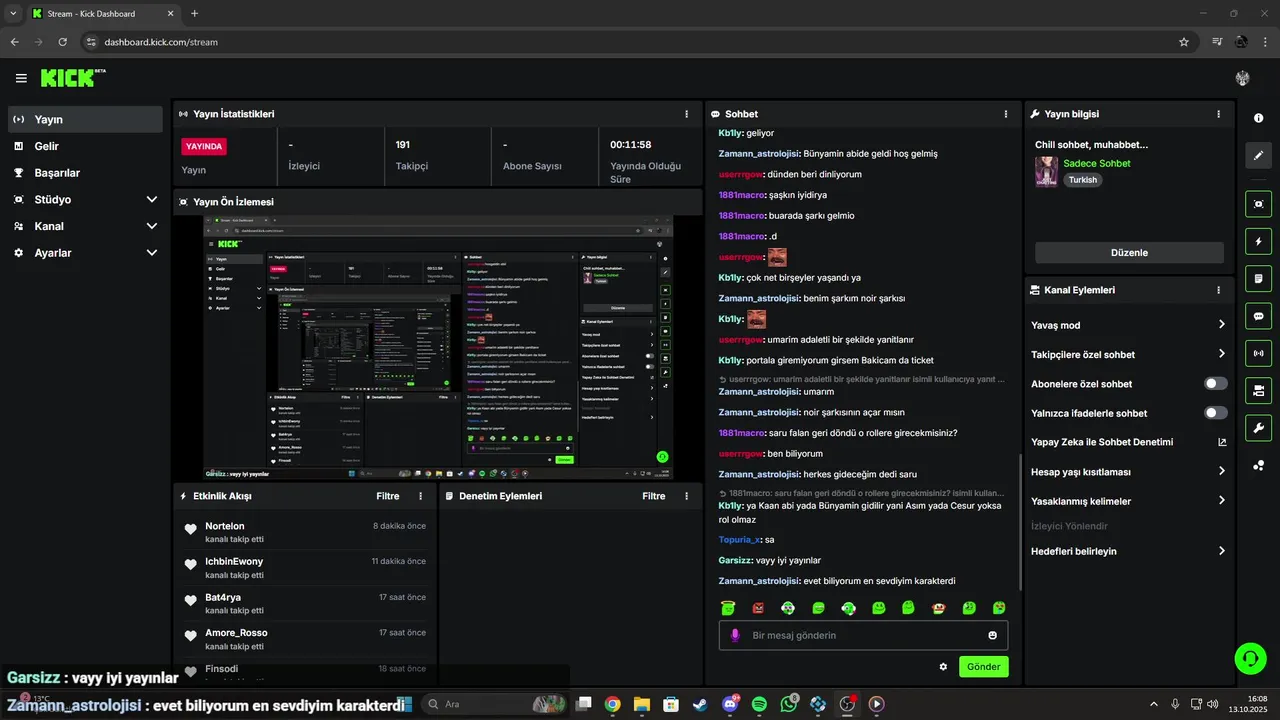Screen dimensions: 1280x720
Task: Click the Kick logo
Action: pyautogui.click(x=73, y=78)
